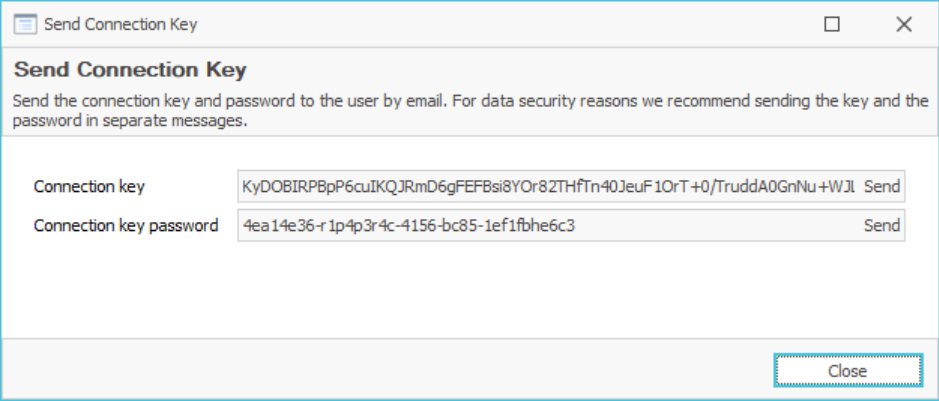The image size is (939, 401).
Task: Send the connection key password by email
Action: (x=882, y=226)
